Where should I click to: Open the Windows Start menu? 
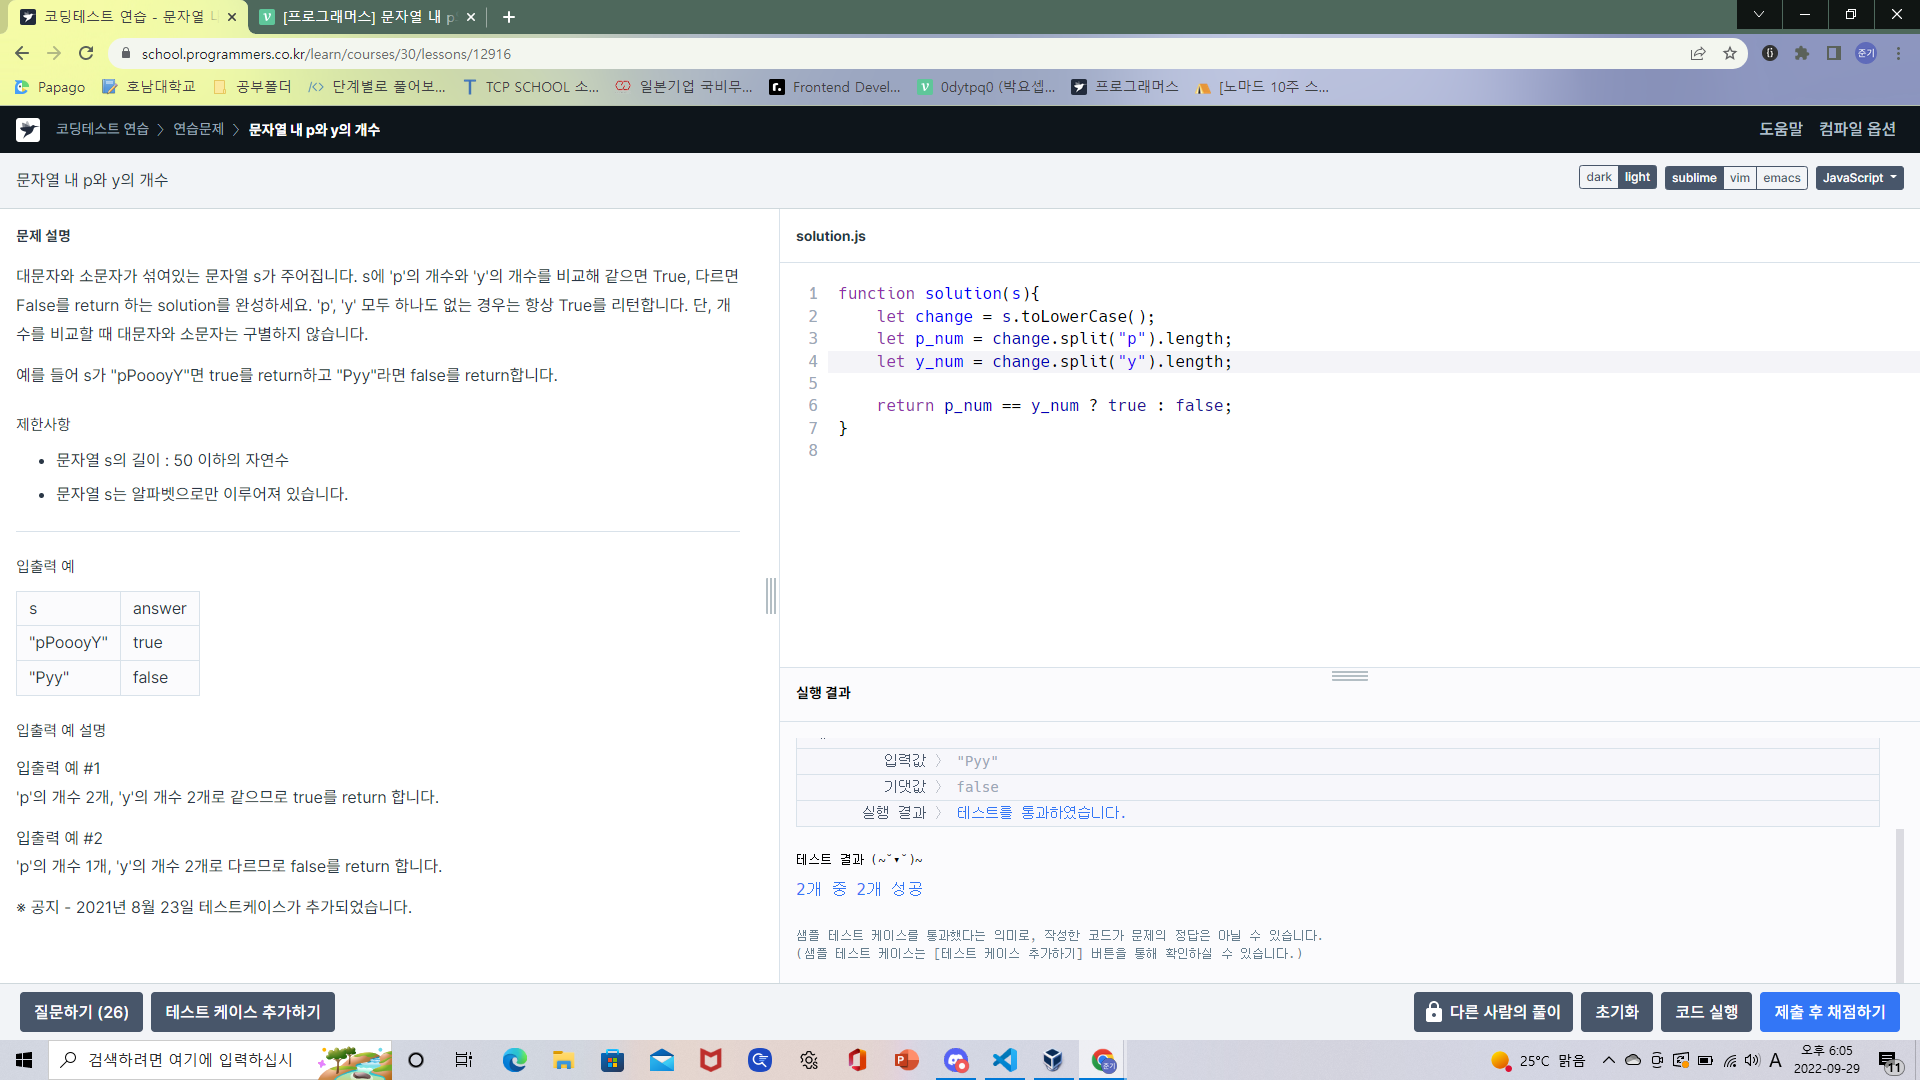click(24, 1060)
